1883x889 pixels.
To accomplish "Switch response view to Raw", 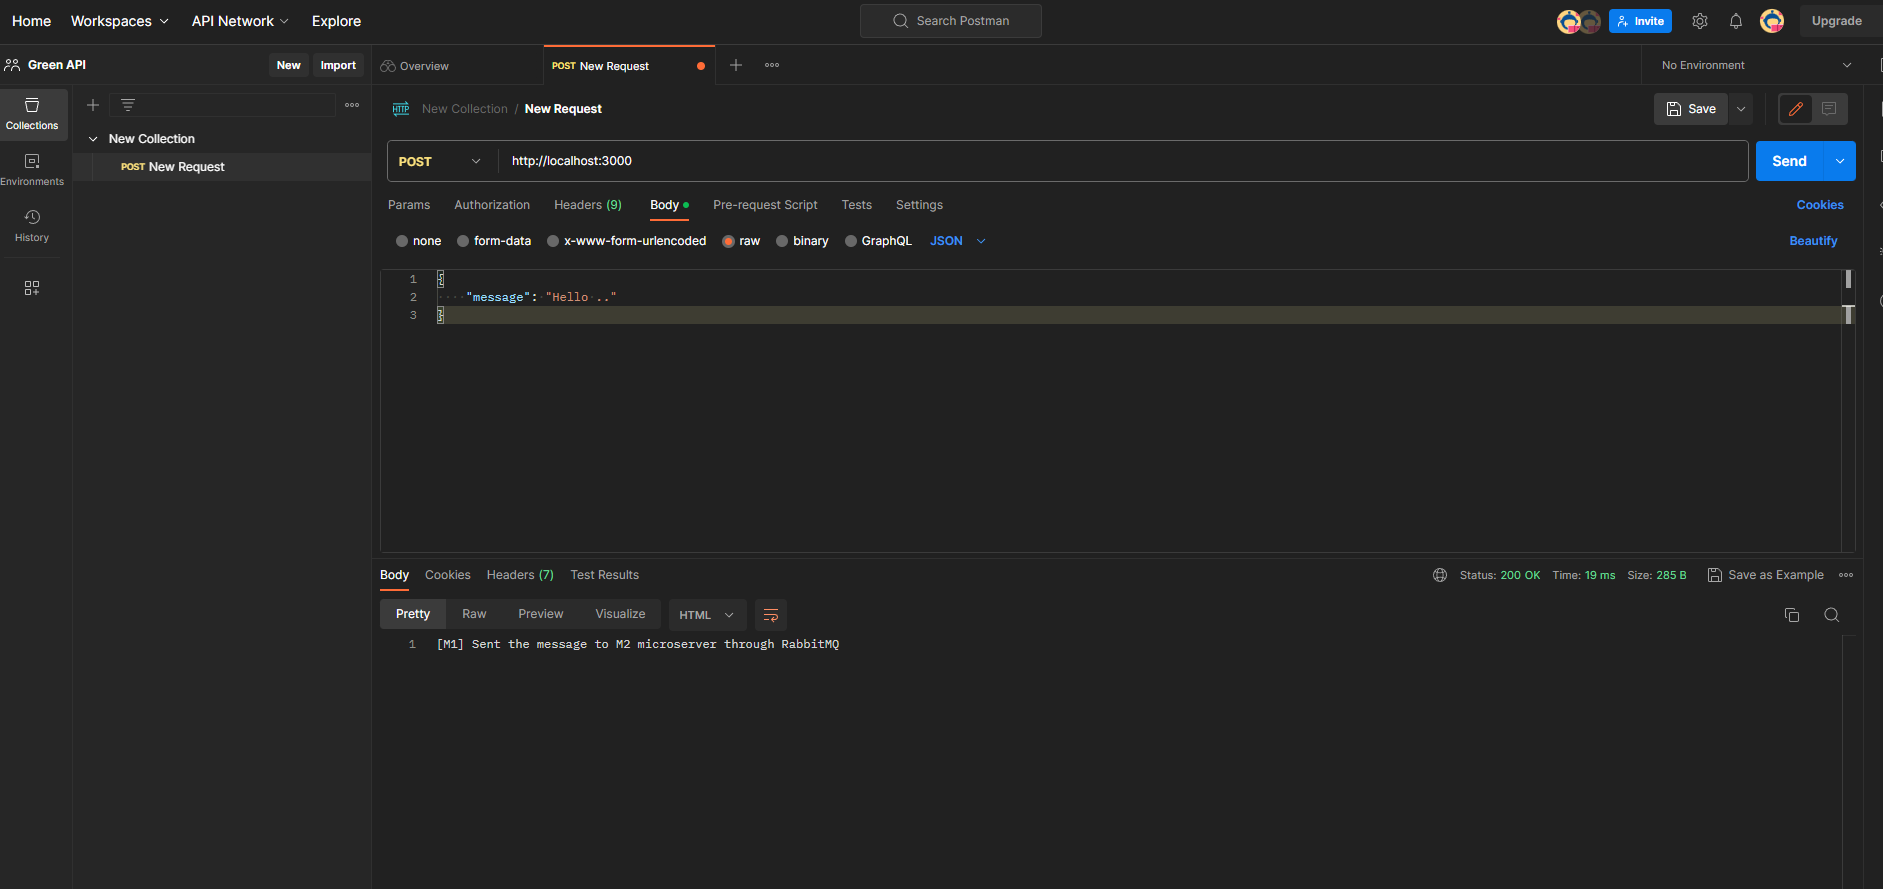I will (474, 614).
